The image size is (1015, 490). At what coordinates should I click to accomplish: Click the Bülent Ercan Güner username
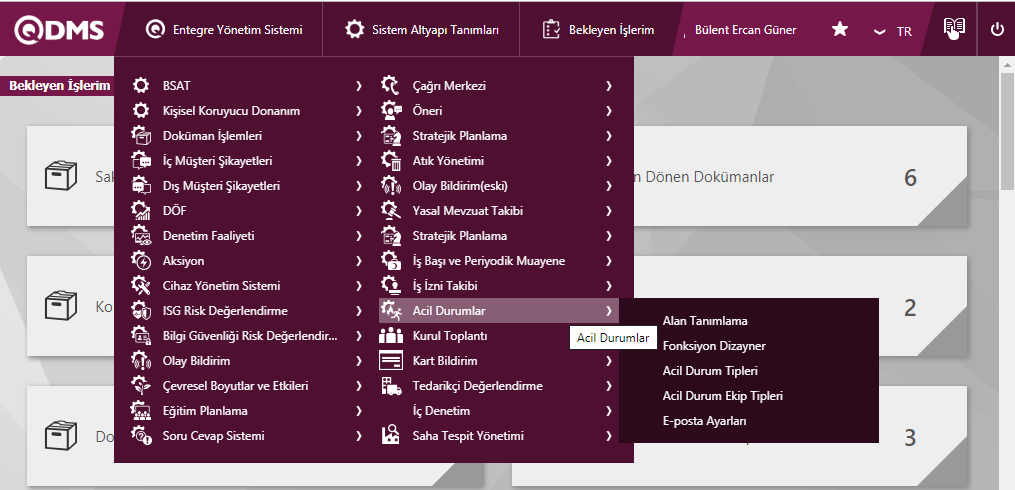pyautogui.click(x=745, y=30)
